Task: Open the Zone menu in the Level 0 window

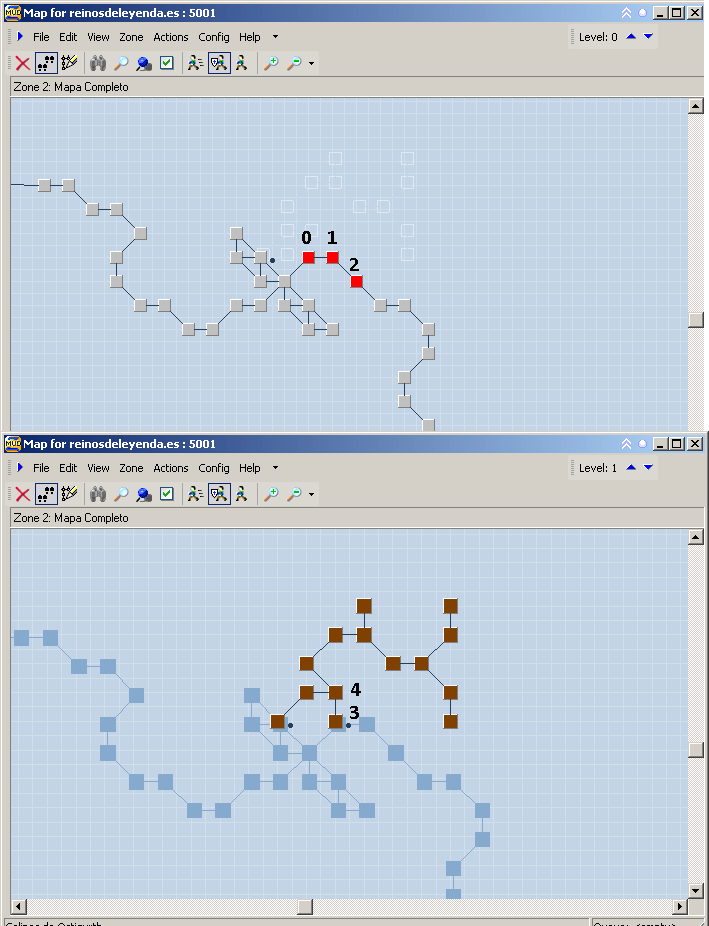Action: pyautogui.click(x=131, y=37)
